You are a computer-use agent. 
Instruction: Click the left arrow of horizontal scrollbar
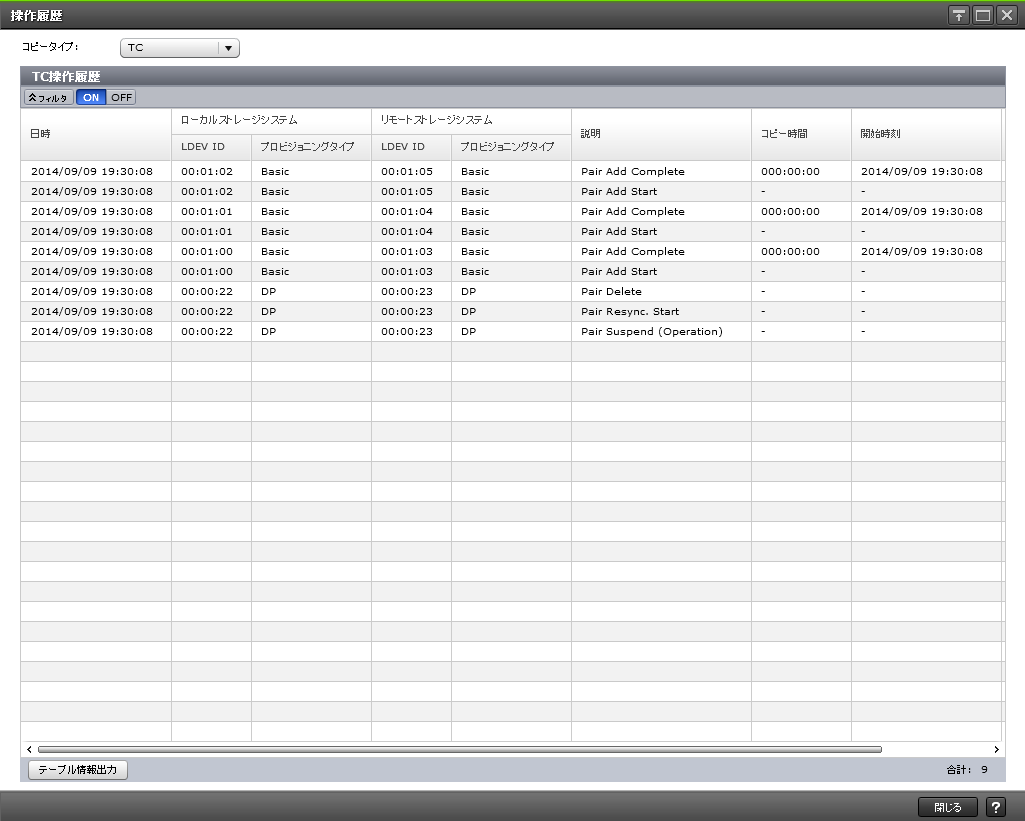(29, 749)
